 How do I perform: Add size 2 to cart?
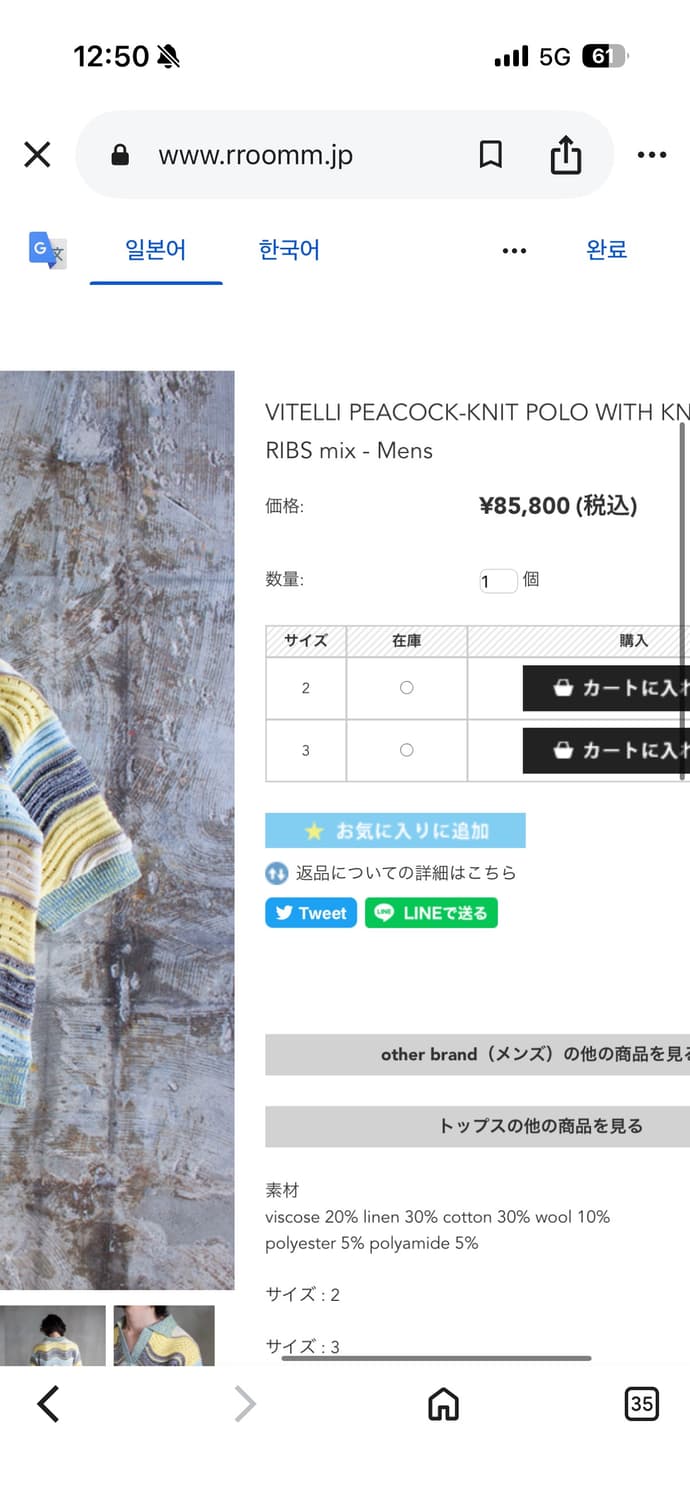606,688
